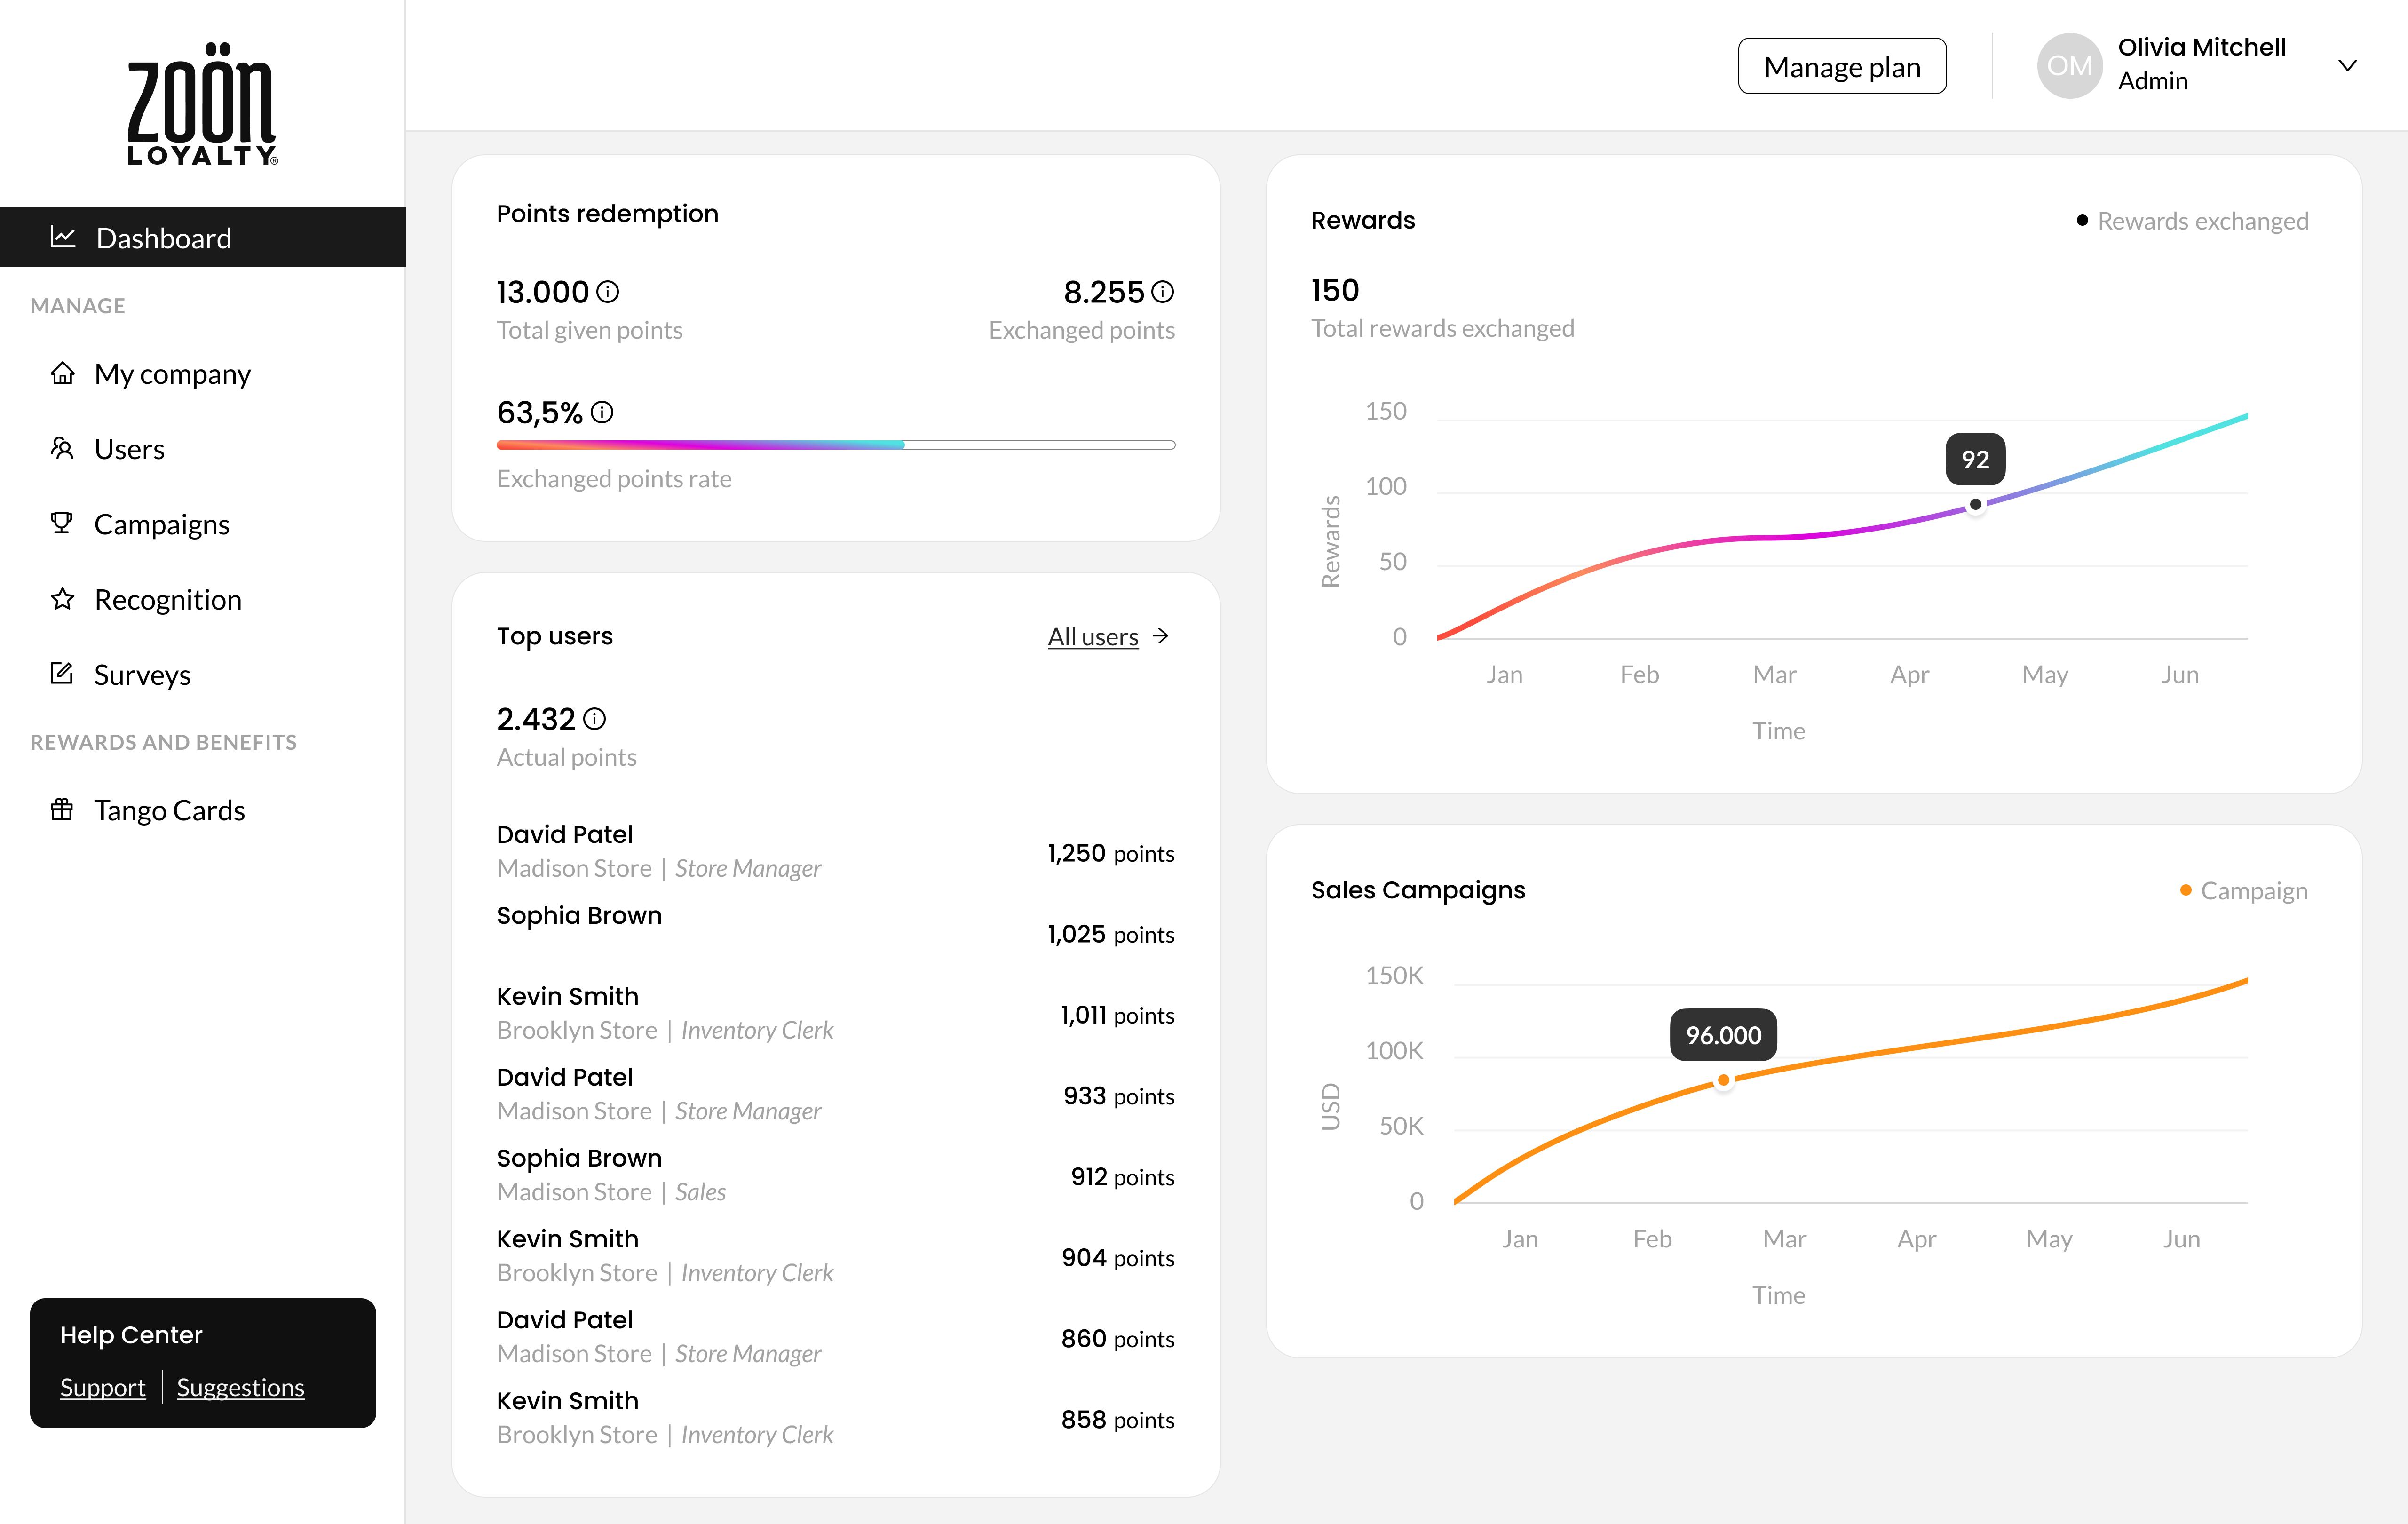Viewport: 2408px width, 1524px height.
Task: Open the Users menu item
Action: tap(129, 449)
